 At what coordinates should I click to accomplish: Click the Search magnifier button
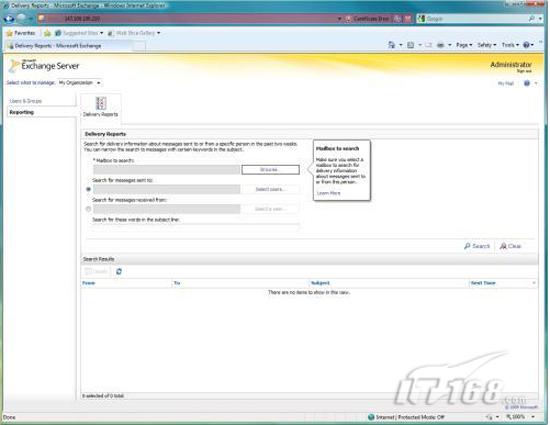(x=477, y=246)
